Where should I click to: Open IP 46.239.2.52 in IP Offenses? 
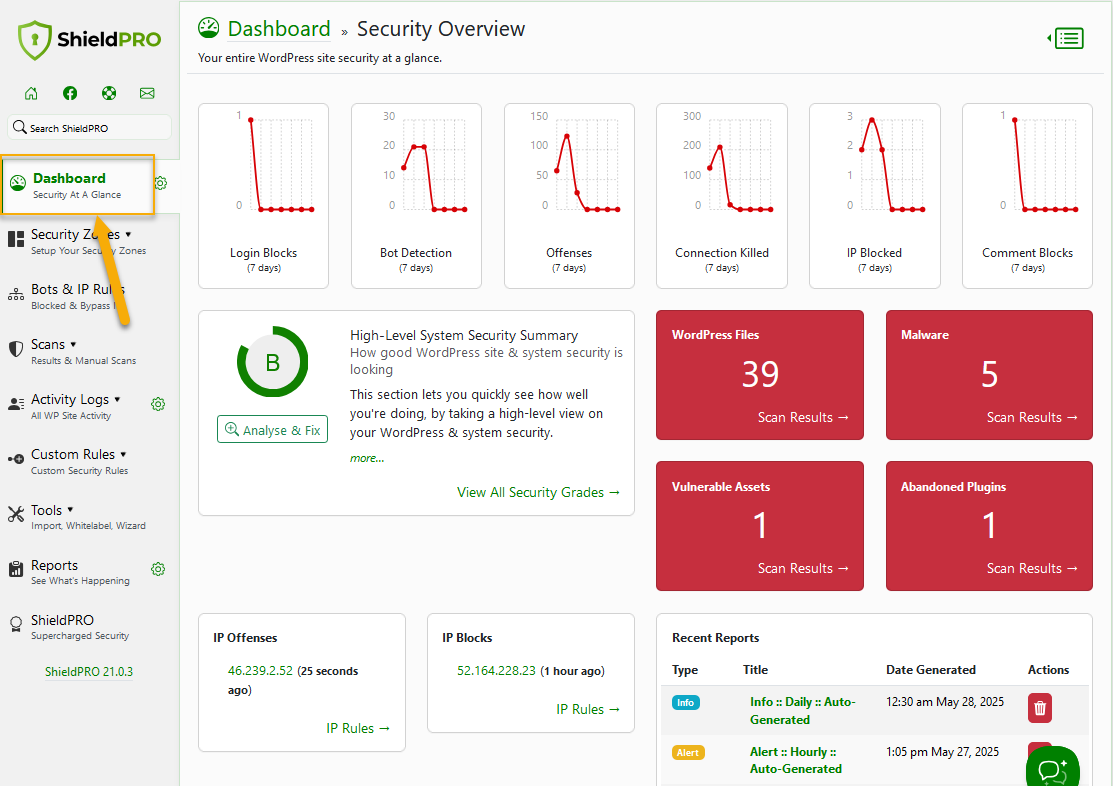tap(260, 671)
